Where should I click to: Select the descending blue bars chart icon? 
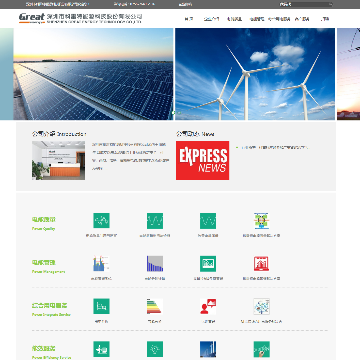(x=155, y=264)
